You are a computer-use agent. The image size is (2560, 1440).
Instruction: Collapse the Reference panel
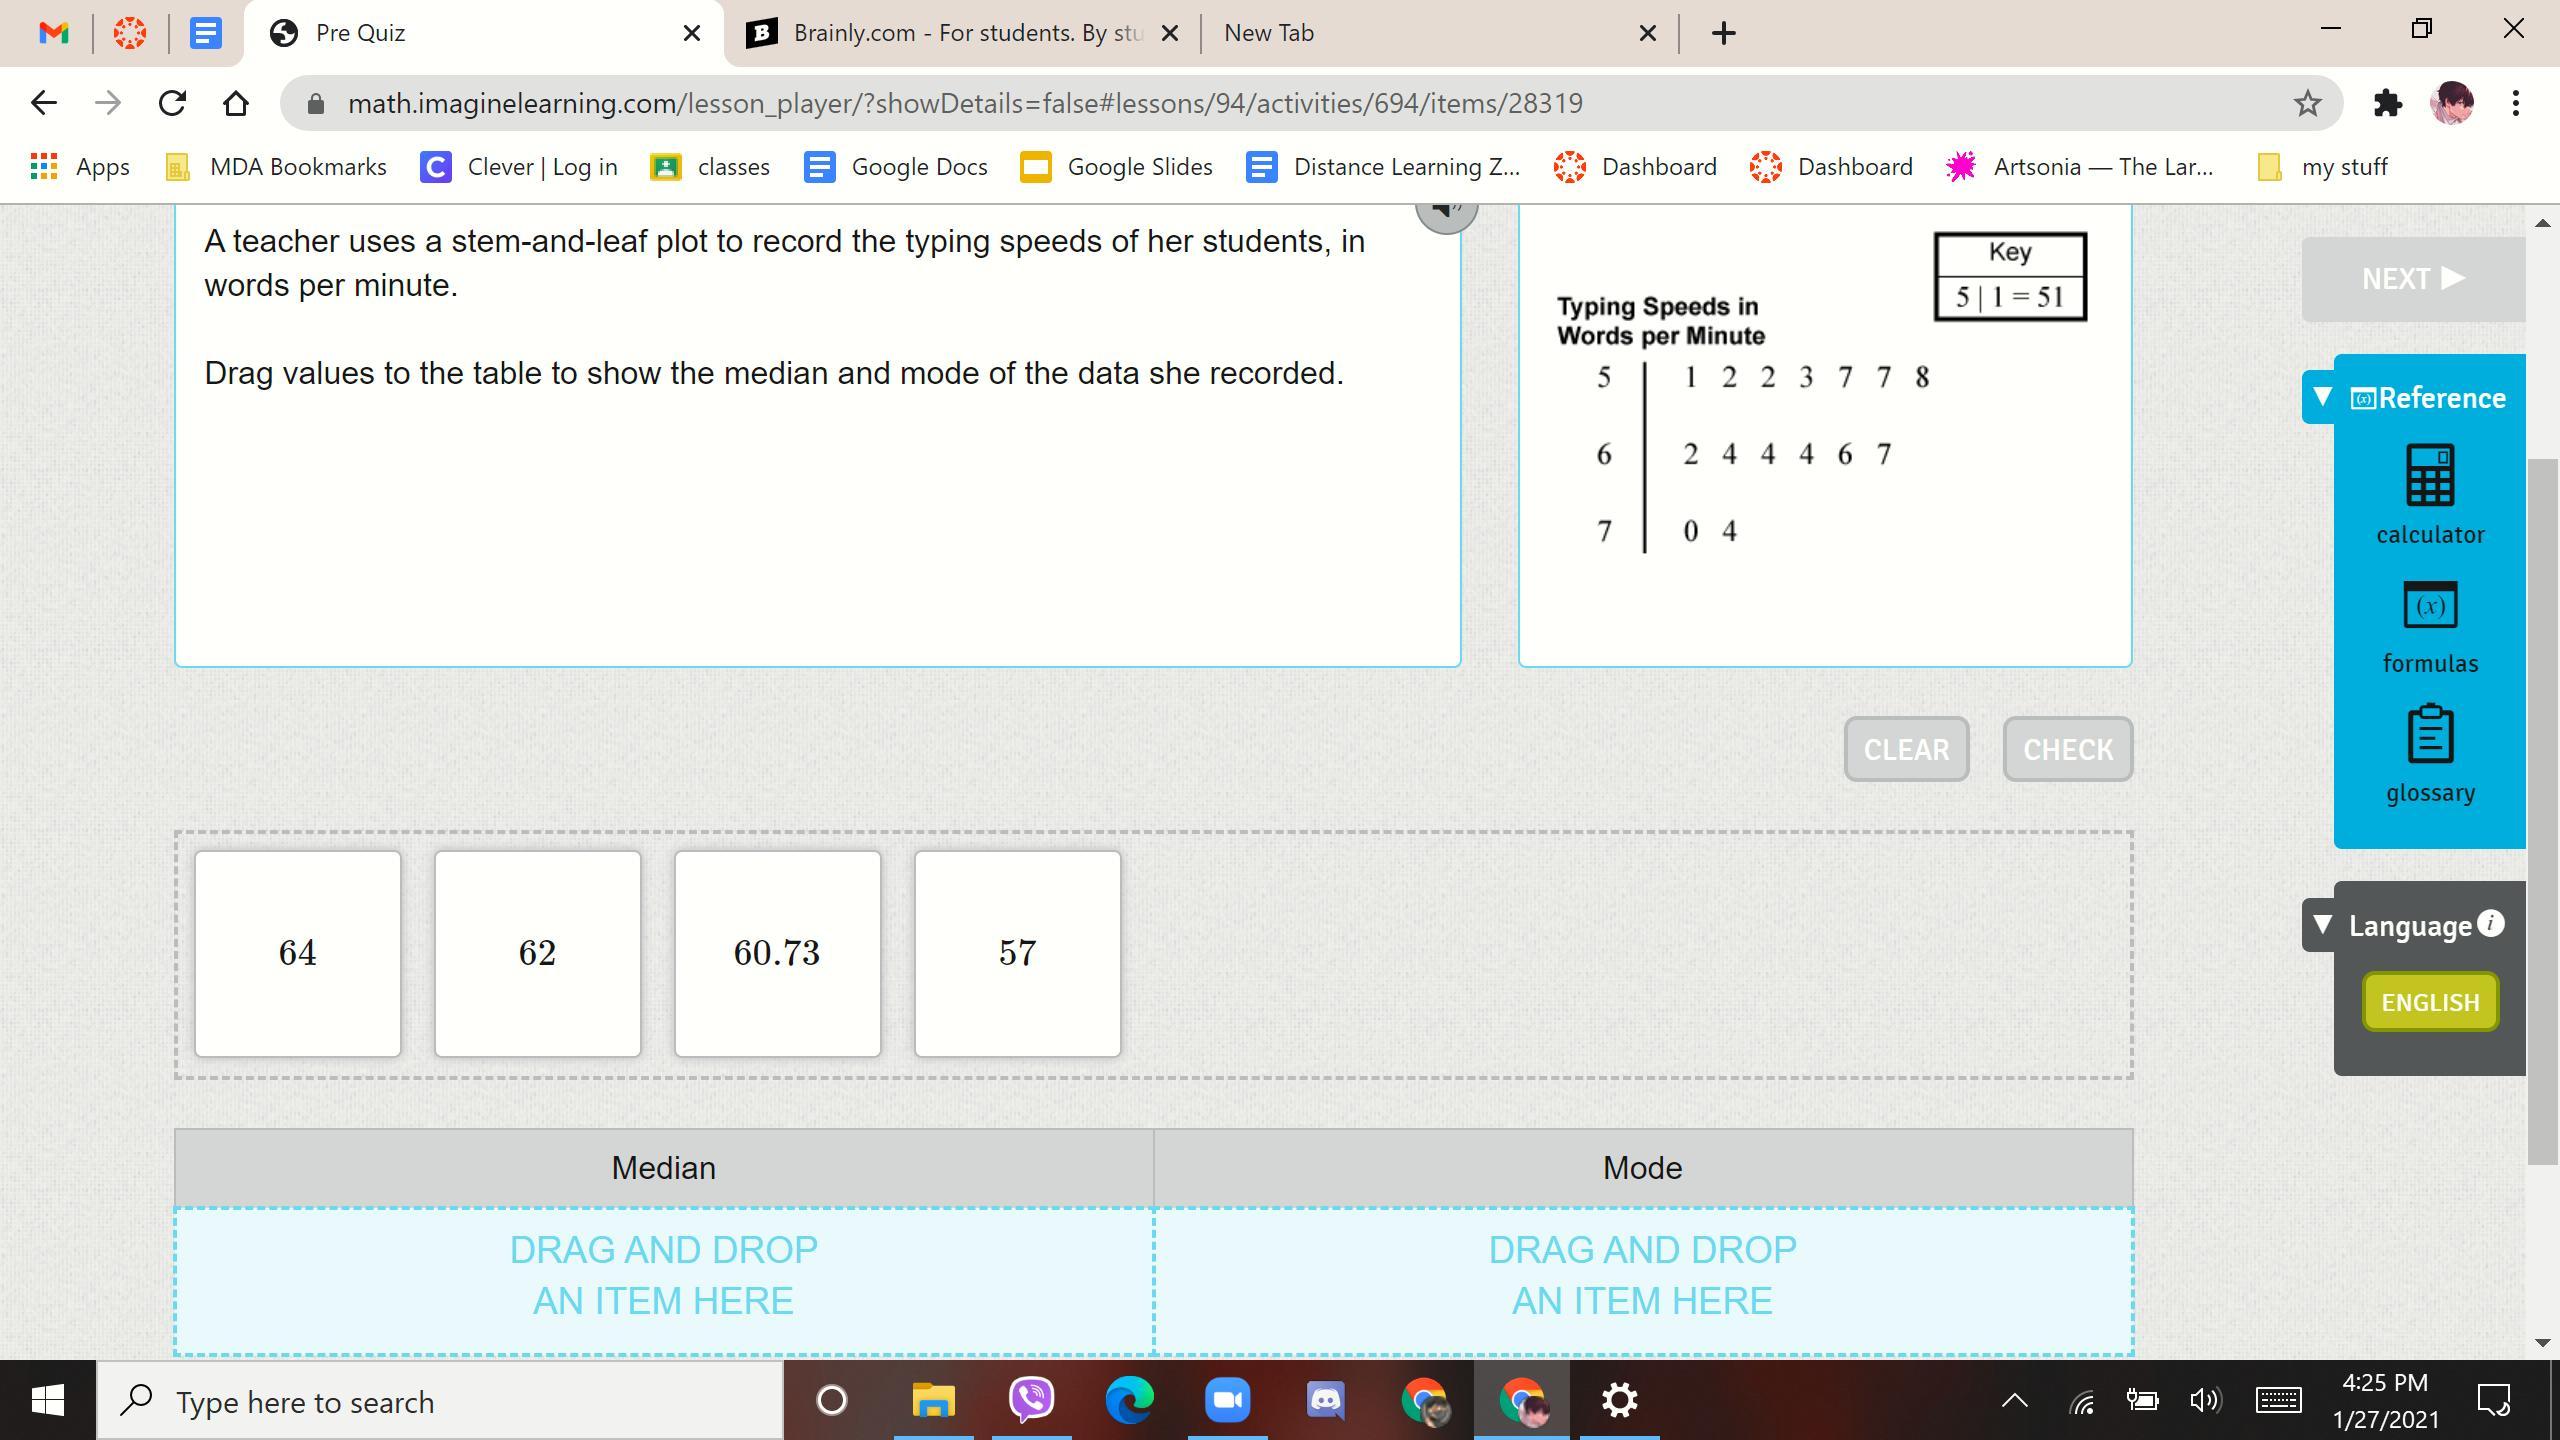click(2323, 397)
